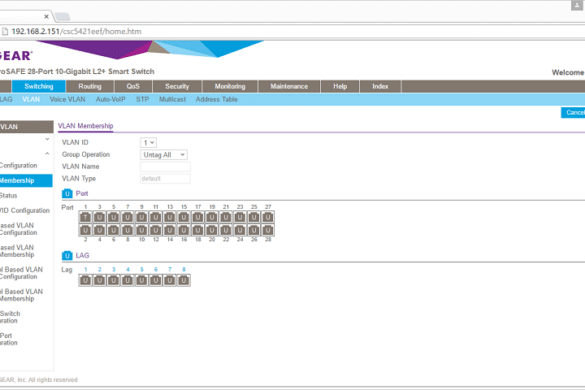
Task: Go to Multicast submenu
Action: pyautogui.click(x=172, y=99)
